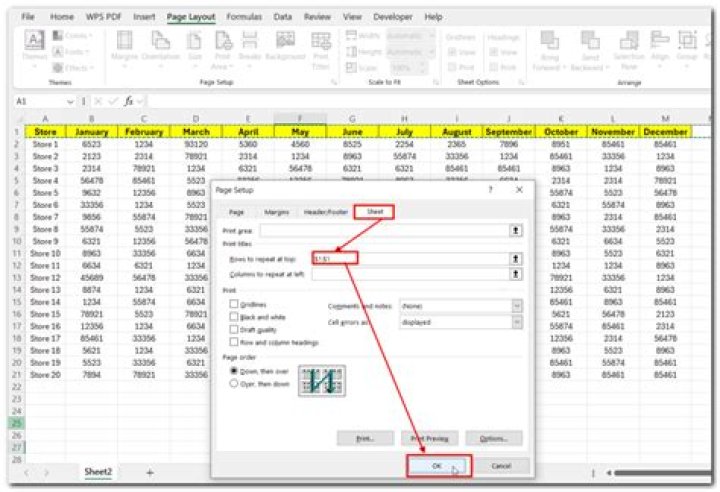Image resolution: width=720 pixels, height=492 pixels.
Task: Click the Options... button
Action: (494, 438)
